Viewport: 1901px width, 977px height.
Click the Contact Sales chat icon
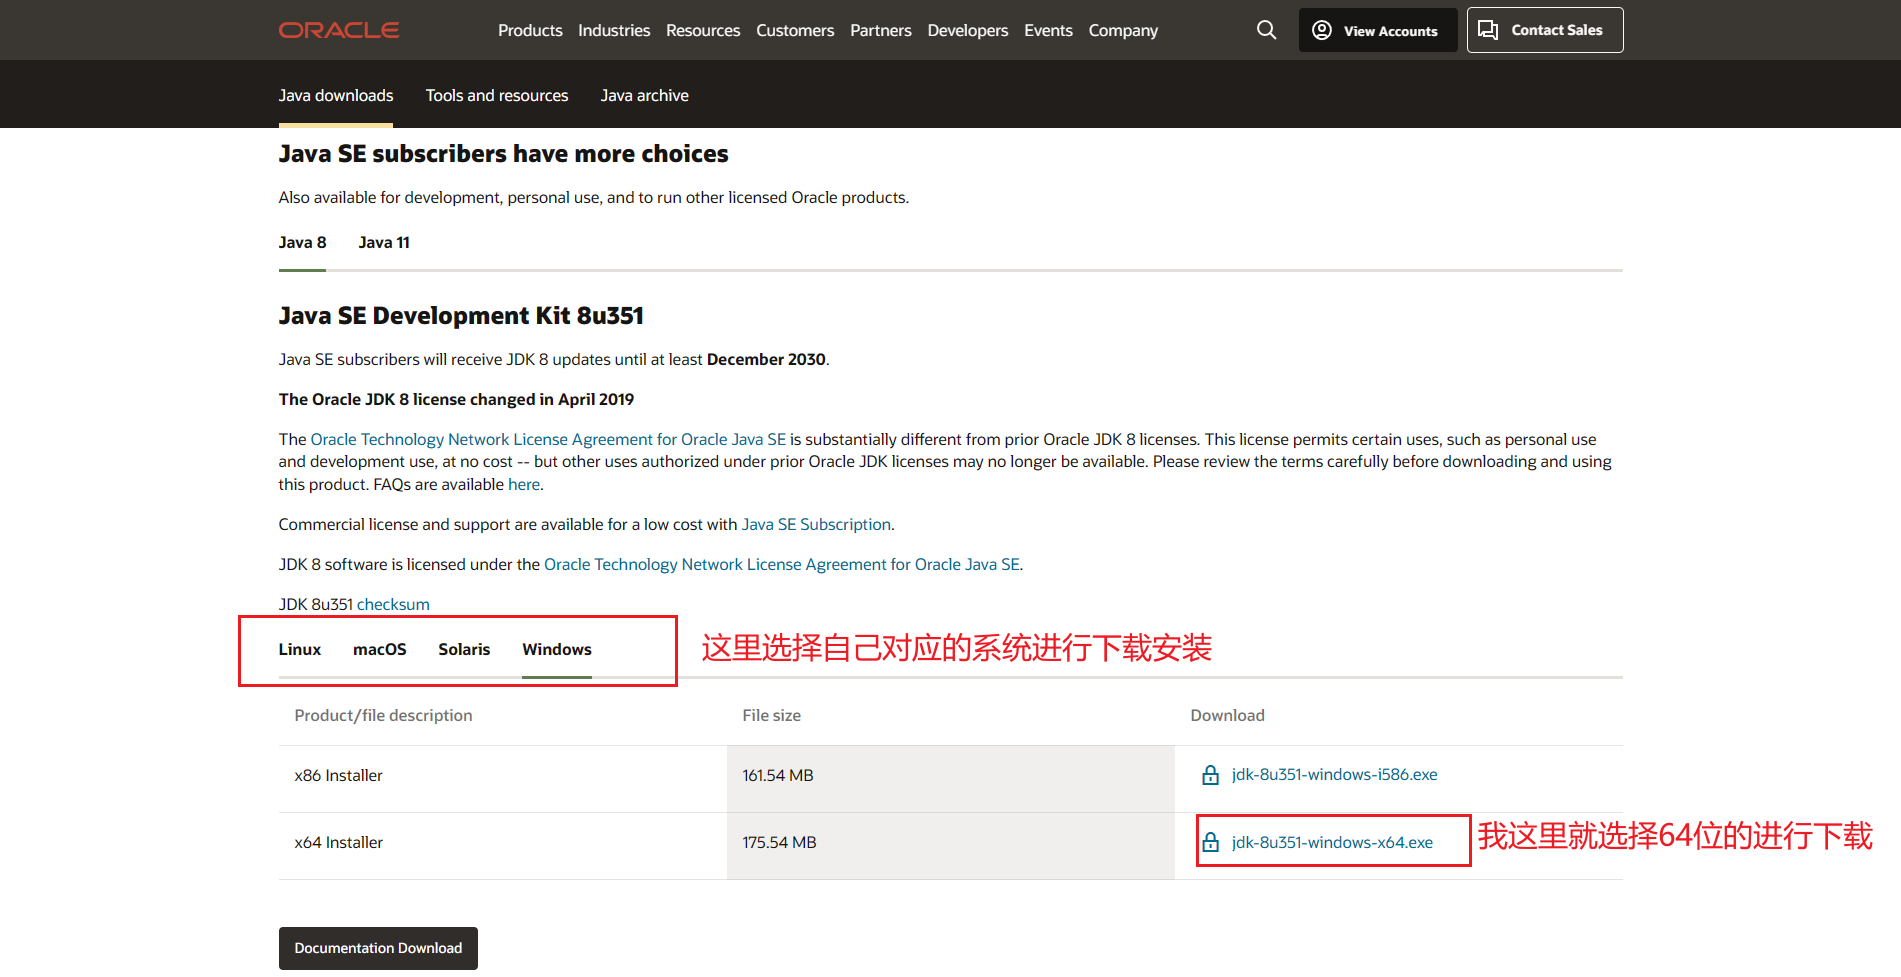[1488, 30]
